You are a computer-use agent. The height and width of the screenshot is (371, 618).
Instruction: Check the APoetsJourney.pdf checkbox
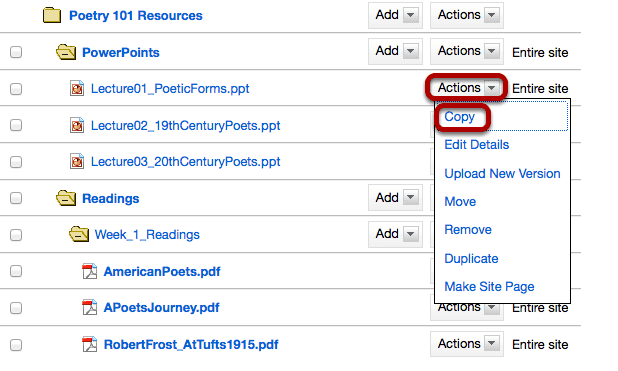click(16, 308)
